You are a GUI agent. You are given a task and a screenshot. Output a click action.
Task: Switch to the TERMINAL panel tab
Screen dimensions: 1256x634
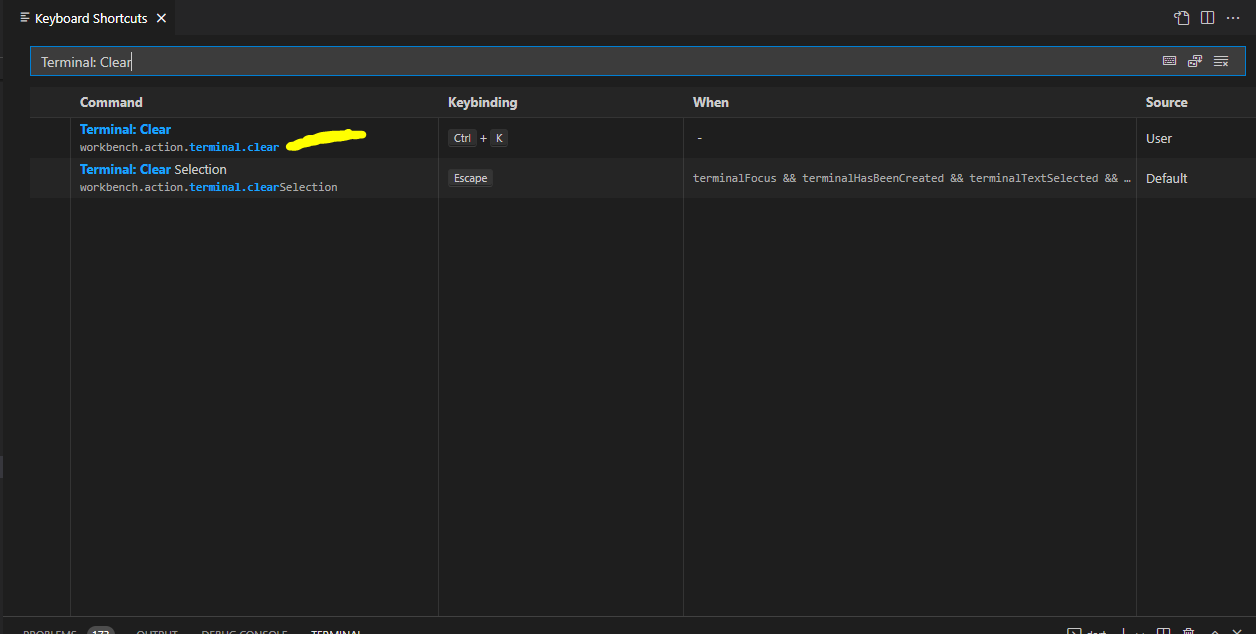point(336,630)
